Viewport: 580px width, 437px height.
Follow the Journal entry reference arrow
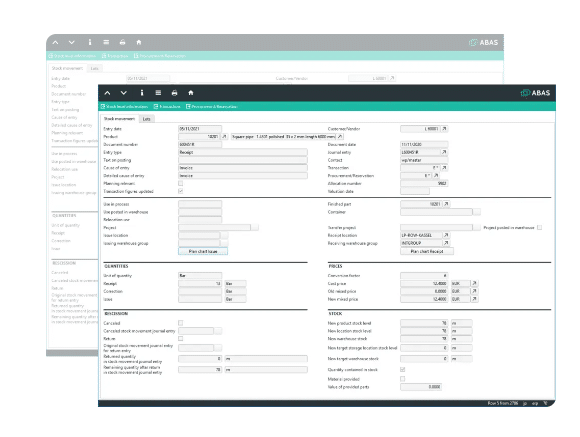pos(444,152)
